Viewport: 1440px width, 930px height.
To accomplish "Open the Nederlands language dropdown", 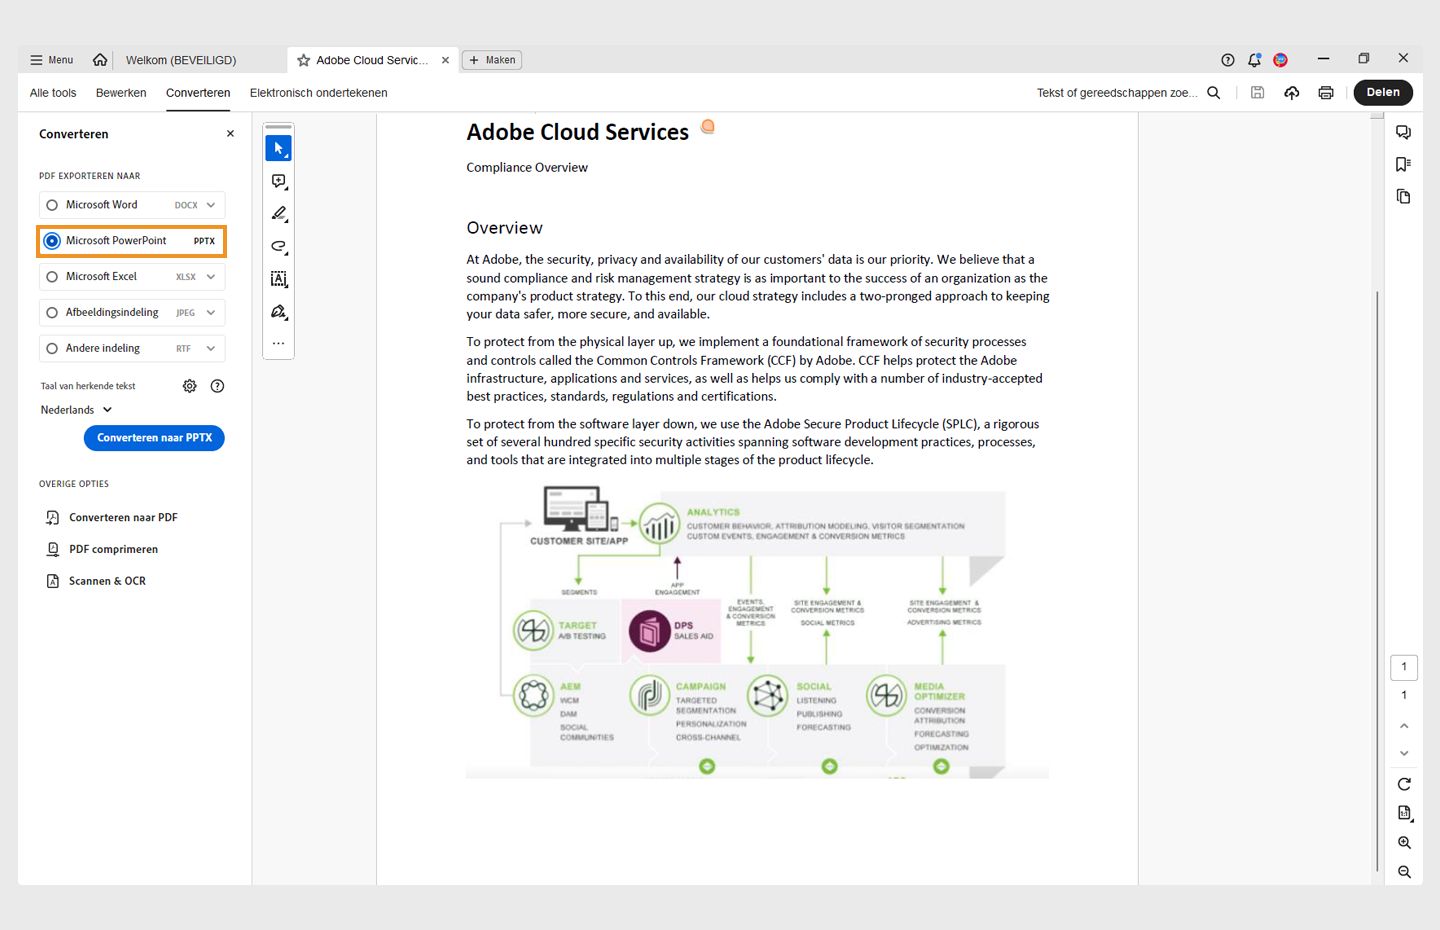I will [x=75, y=409].
